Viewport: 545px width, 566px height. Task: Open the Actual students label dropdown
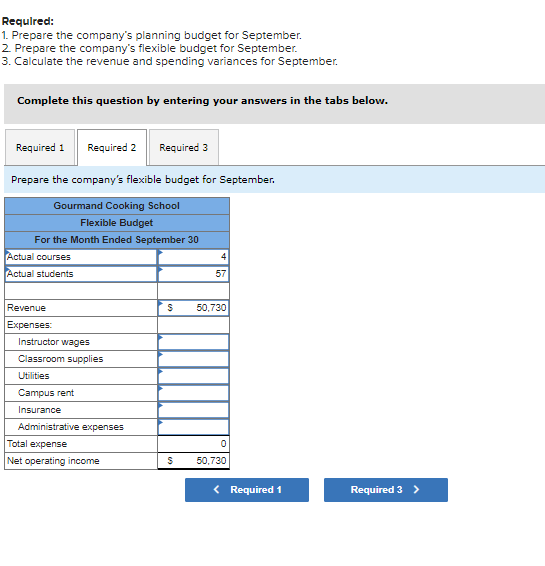81,274
